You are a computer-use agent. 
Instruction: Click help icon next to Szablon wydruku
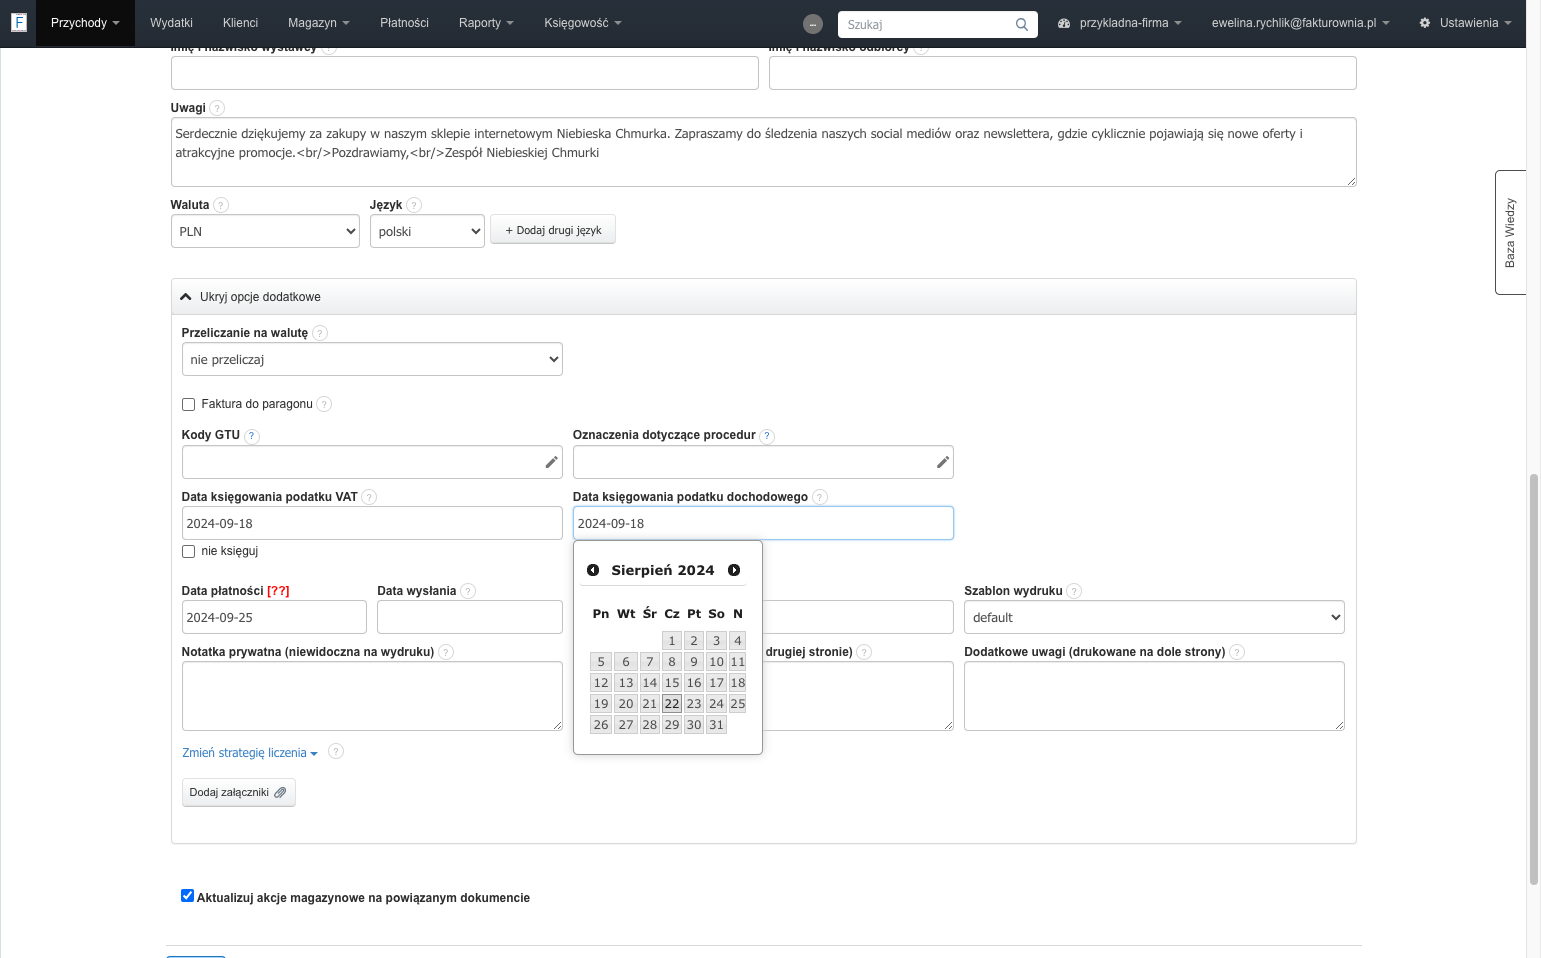1074,591
